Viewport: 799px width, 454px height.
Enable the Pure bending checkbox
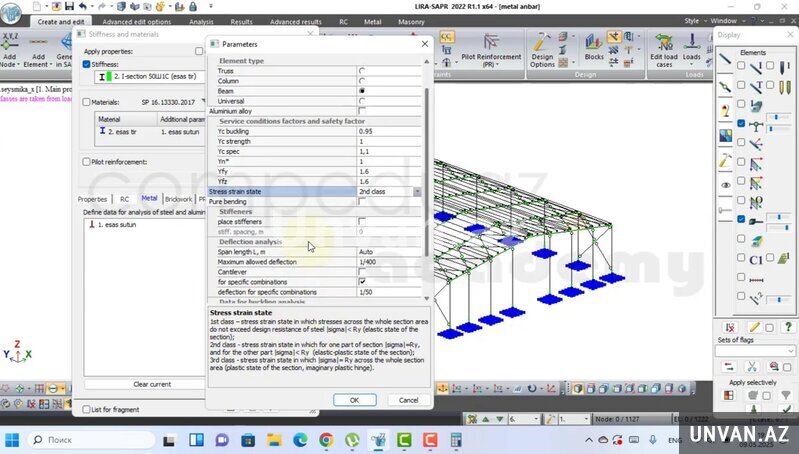point(362,202)
